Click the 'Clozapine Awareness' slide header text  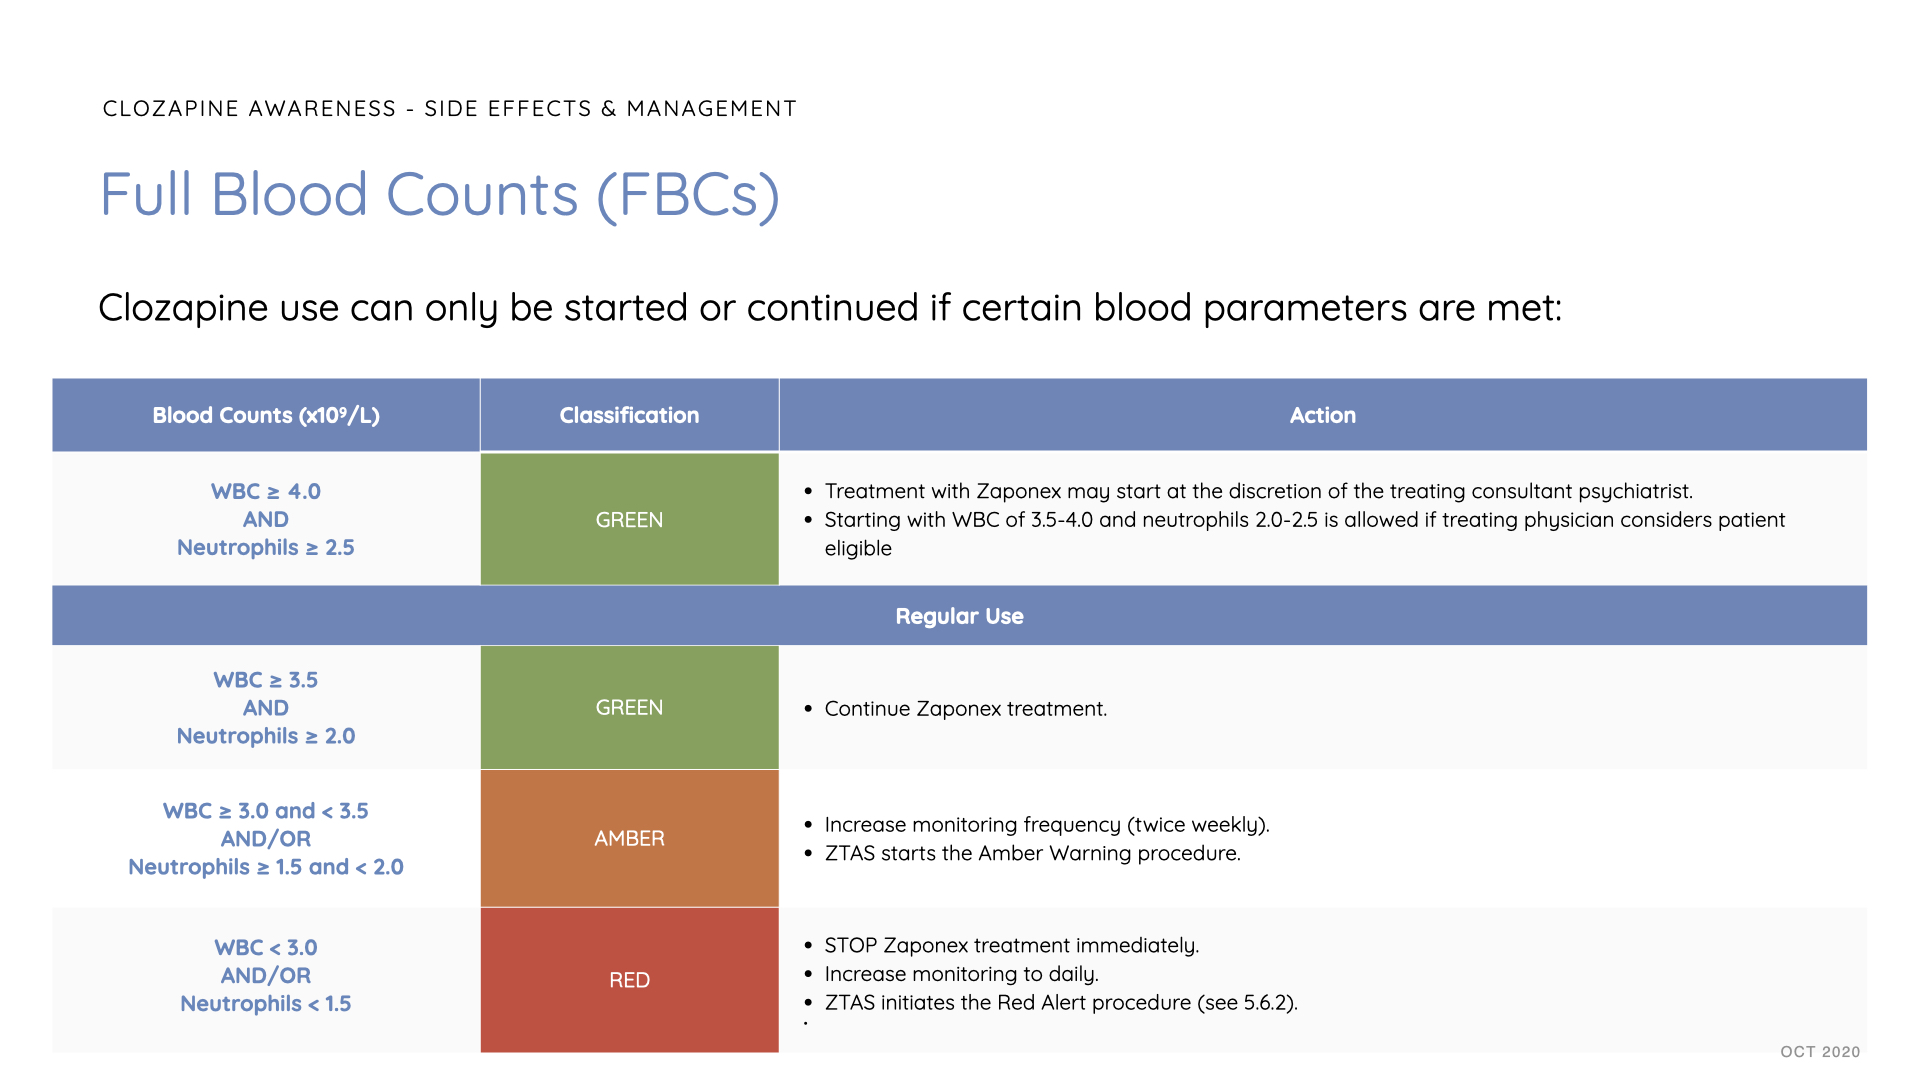[x=449, y=108]
